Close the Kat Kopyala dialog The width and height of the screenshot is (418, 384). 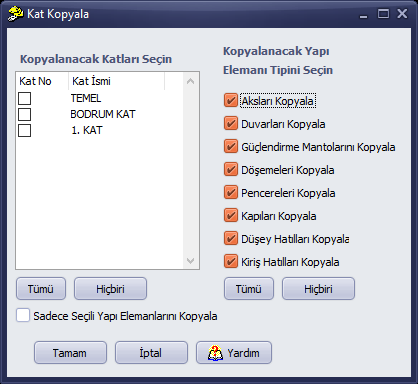pos(402,14)
